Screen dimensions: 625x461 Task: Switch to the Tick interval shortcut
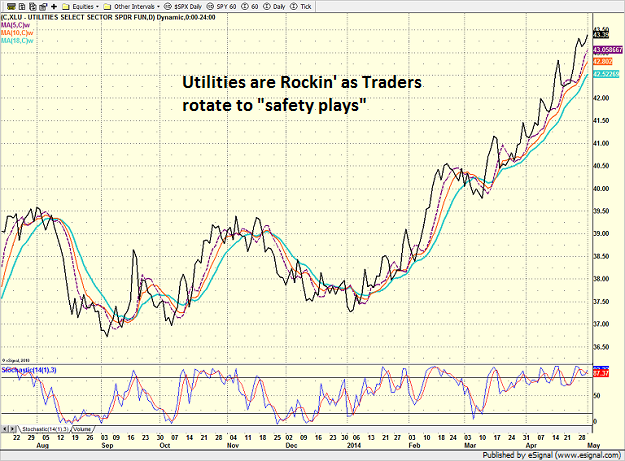click(301, 7)
